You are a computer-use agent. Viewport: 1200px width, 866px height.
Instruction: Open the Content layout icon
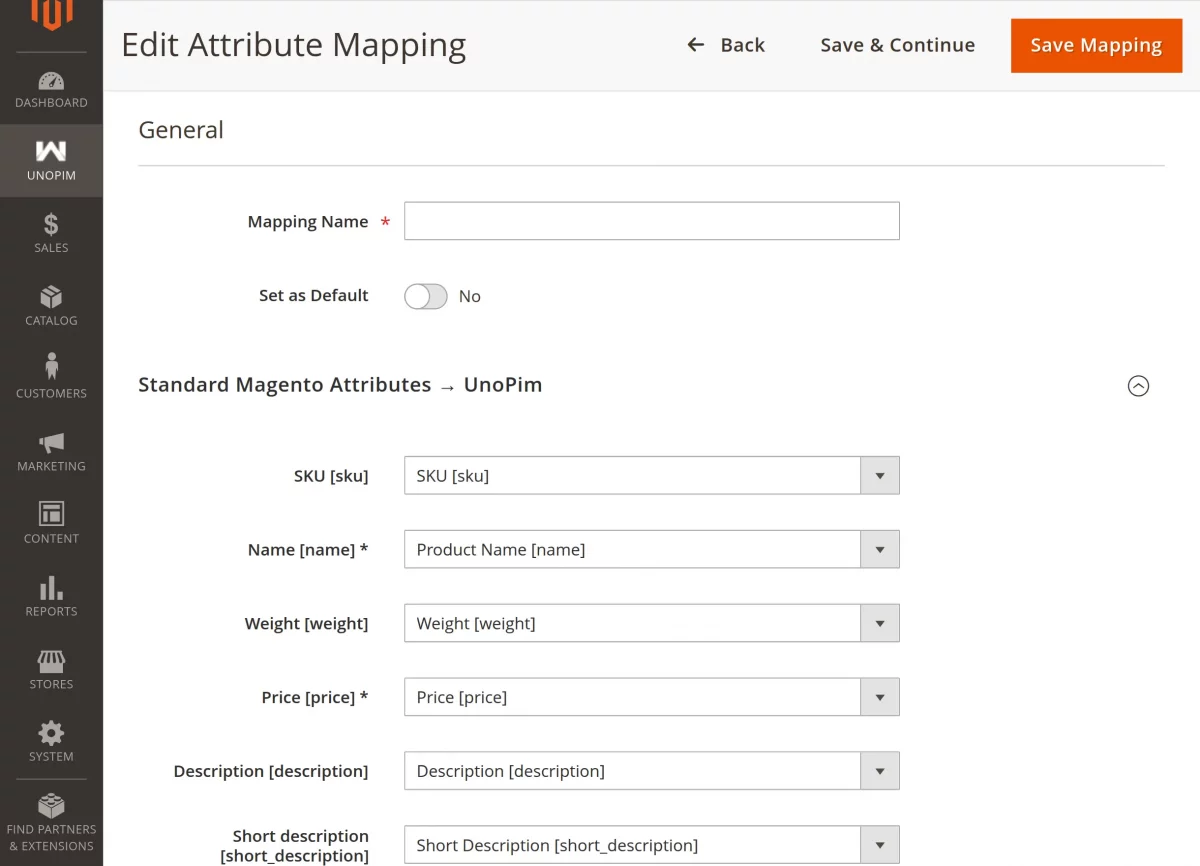click(x=51, y=514)
